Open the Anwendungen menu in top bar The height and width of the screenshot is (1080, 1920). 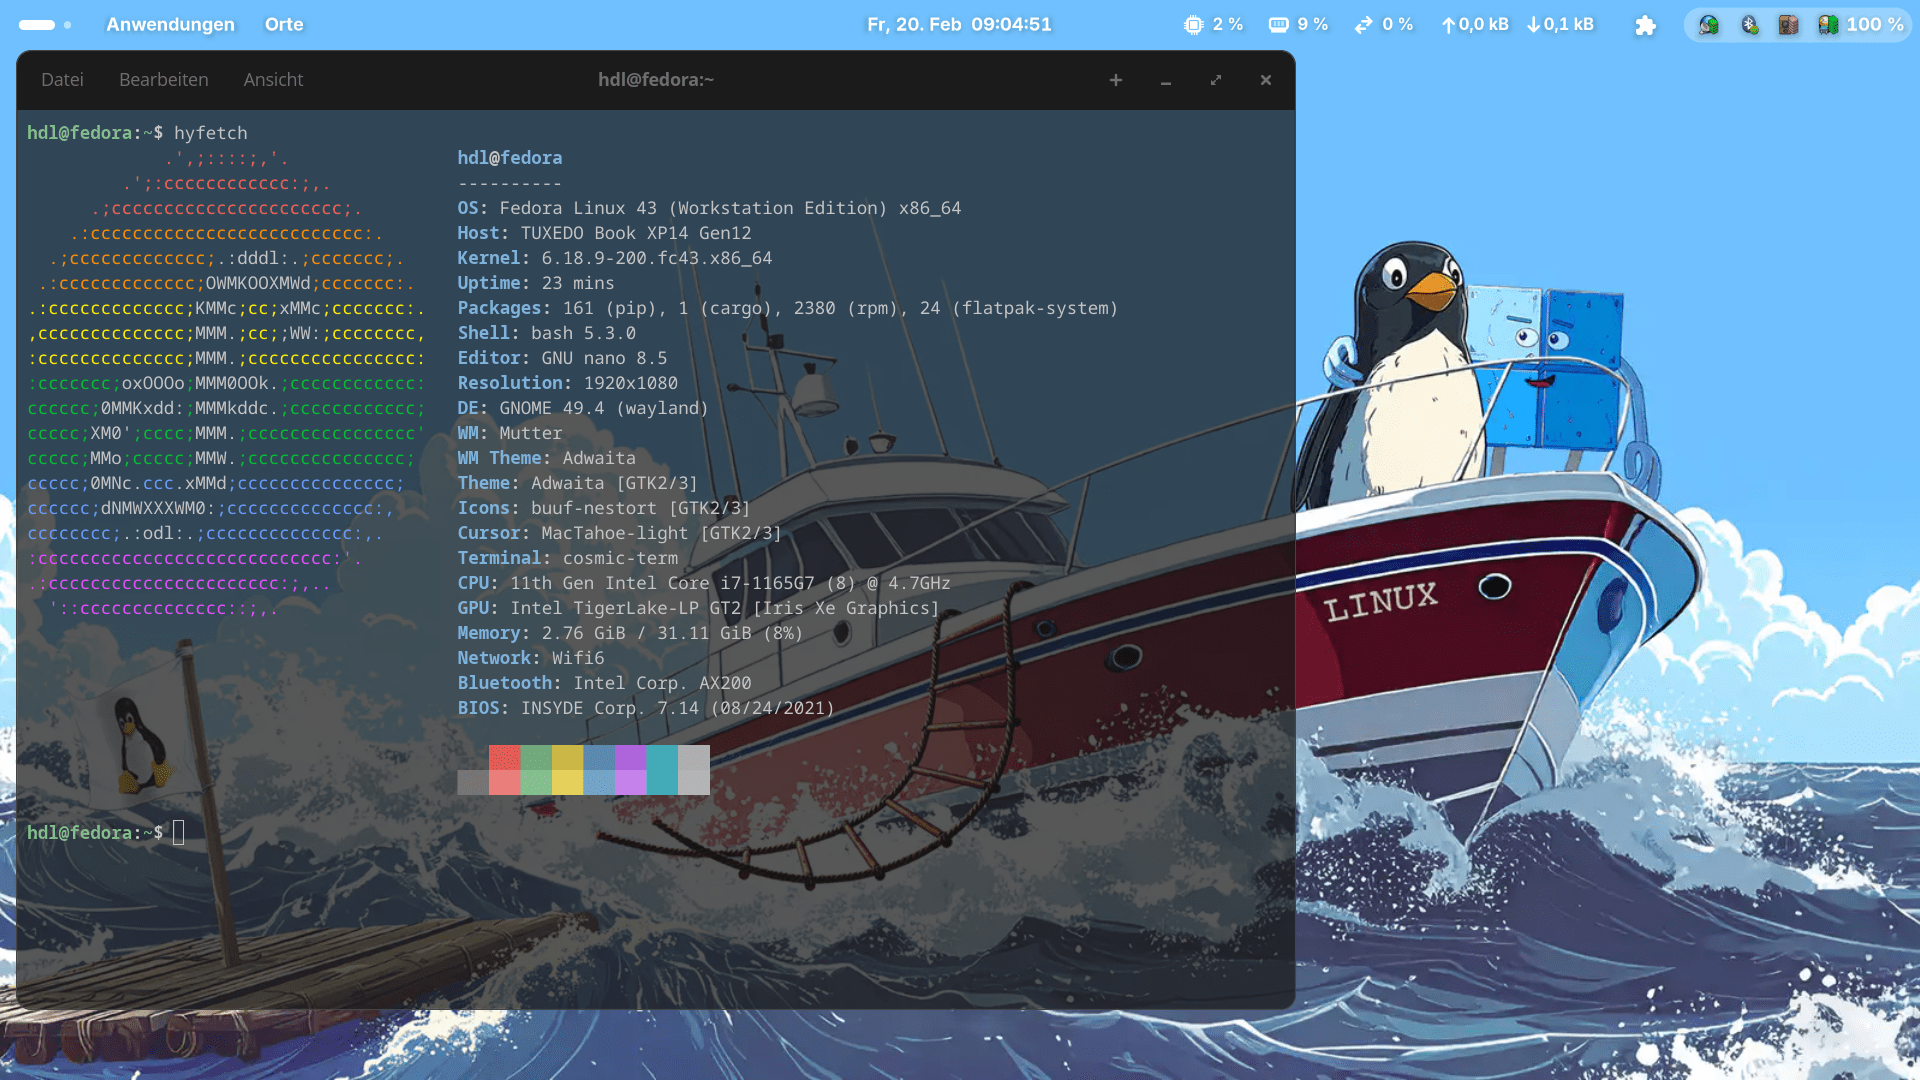coord(170,25)
